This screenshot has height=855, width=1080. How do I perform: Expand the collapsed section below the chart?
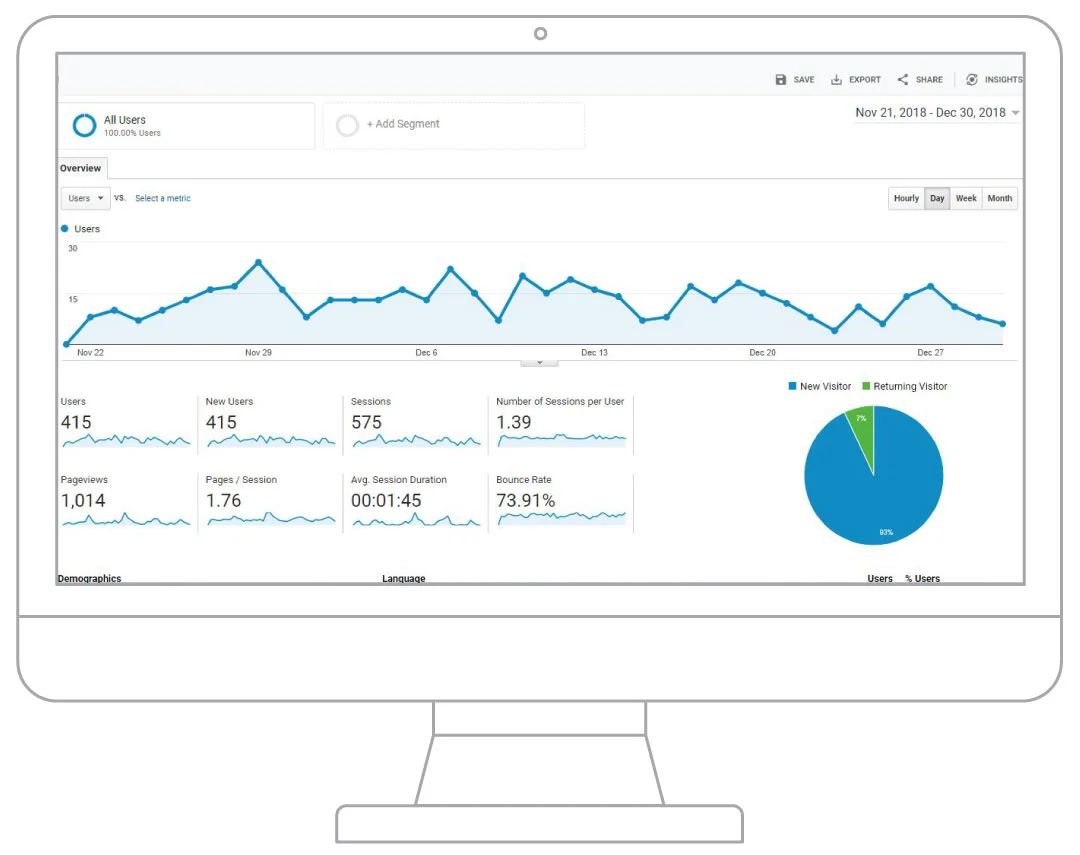(538, 362)
